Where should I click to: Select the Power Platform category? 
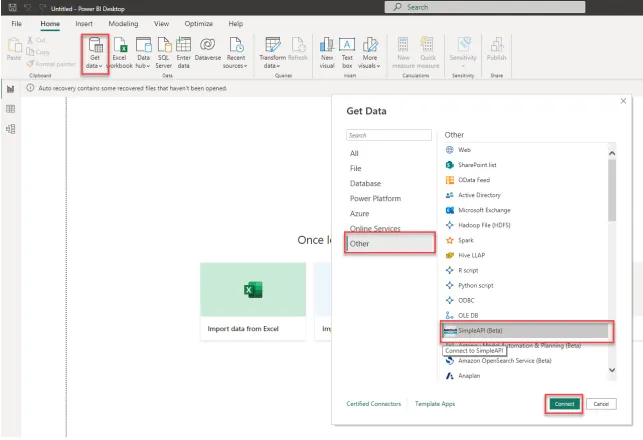point(375,198)
